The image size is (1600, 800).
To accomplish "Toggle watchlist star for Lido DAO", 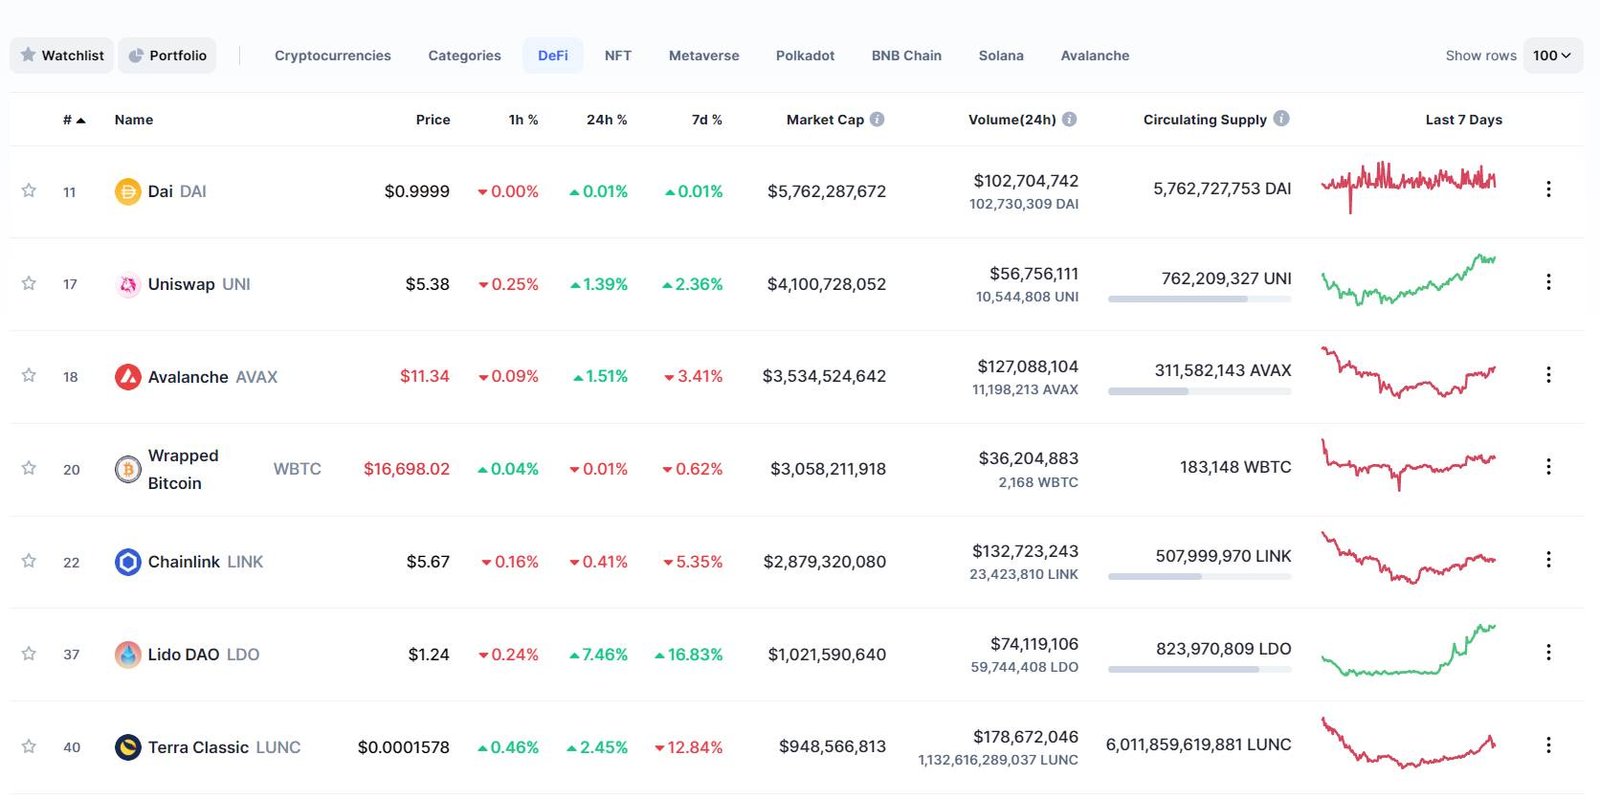I will point(29,653).
